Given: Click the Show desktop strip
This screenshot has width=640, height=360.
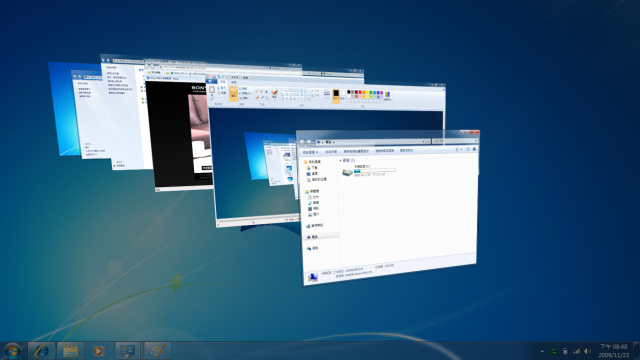Looking at the screenshot, I should [x=636, y=351].
